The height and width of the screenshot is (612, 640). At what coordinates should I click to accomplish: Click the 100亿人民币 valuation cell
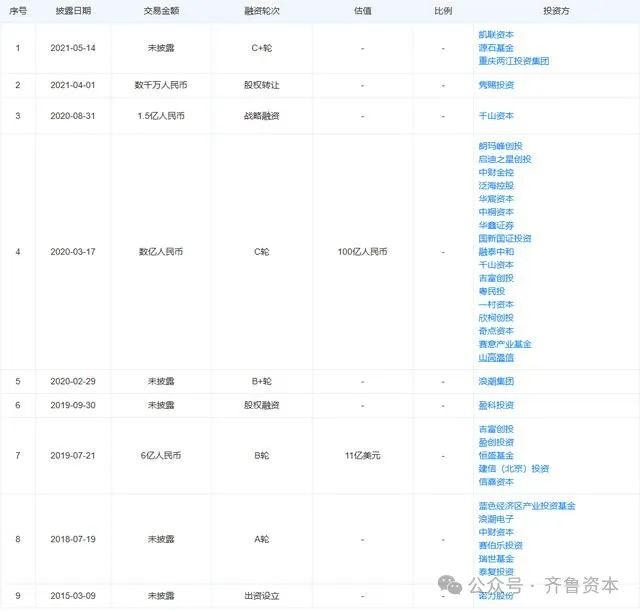click(362, 252)
